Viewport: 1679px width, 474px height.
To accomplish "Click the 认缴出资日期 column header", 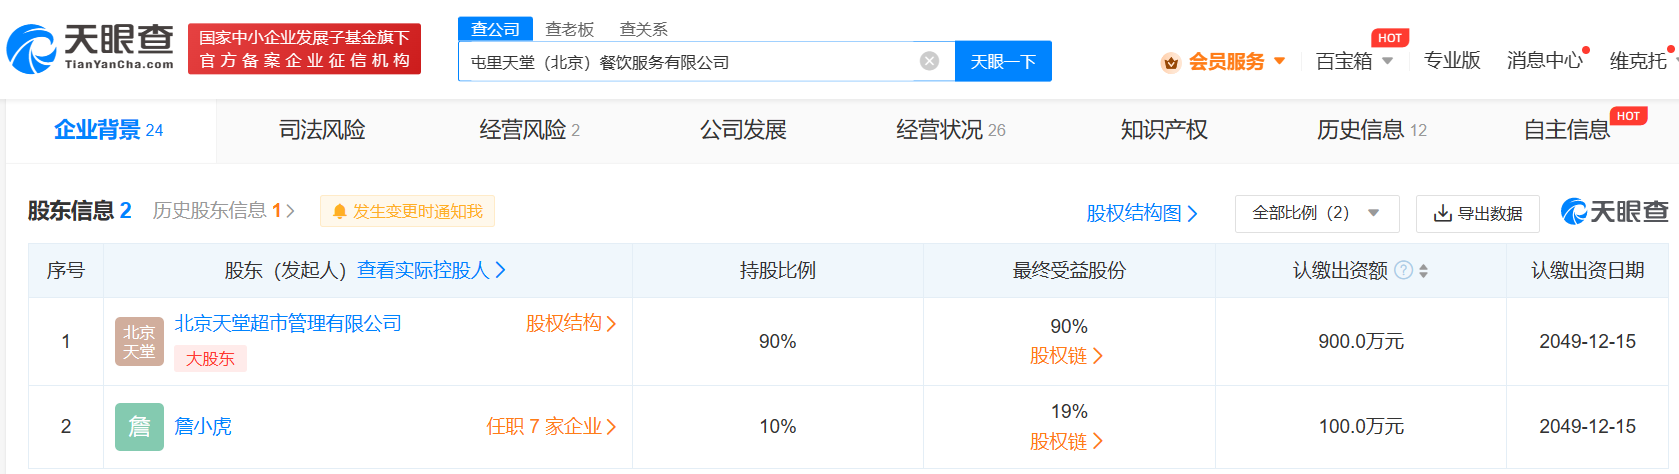I will pos(1588,270).
